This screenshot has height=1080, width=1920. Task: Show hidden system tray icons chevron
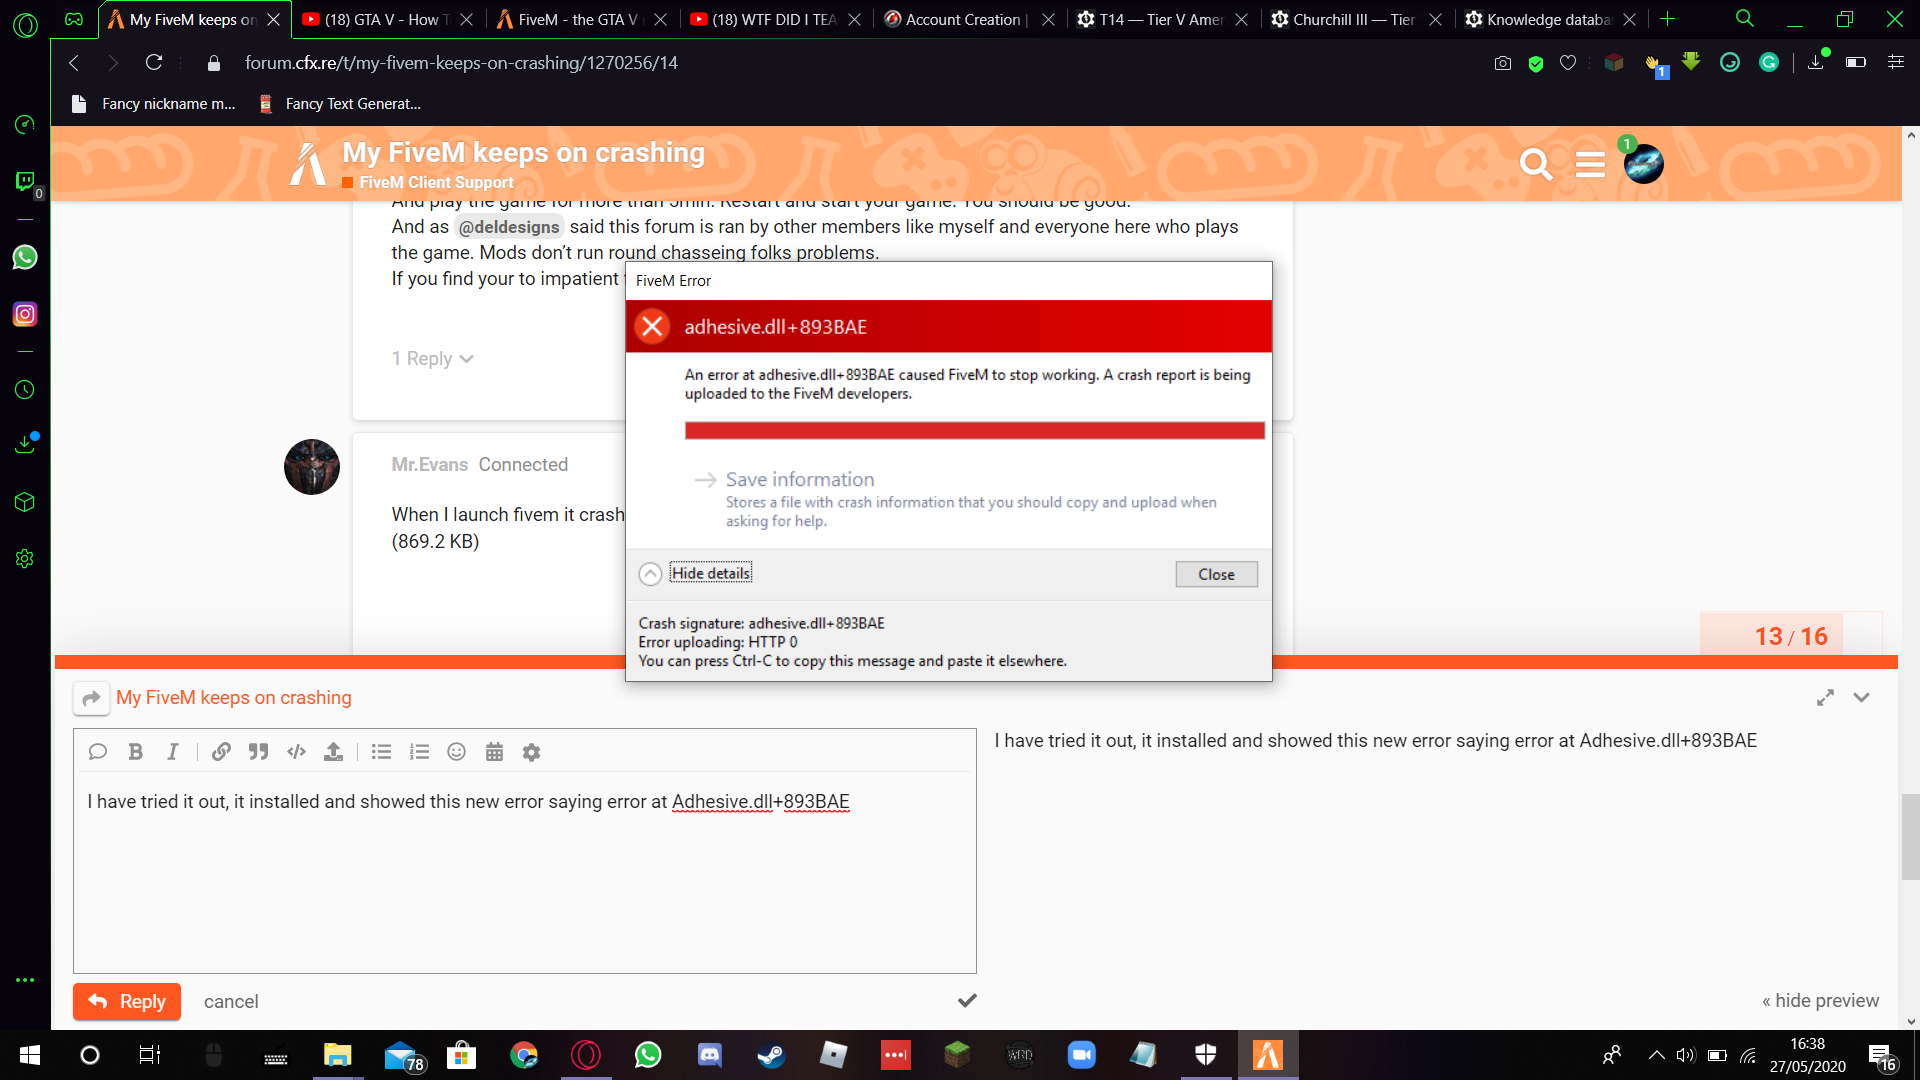click(1656, 1055)
